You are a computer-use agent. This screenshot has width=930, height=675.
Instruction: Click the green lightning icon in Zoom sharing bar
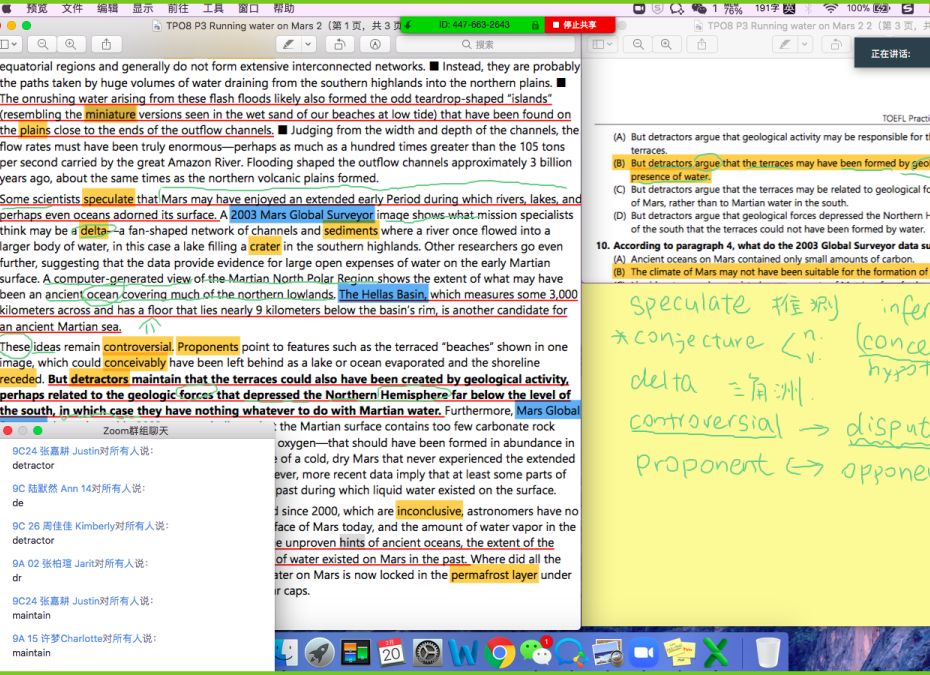(x=408, y=25)
